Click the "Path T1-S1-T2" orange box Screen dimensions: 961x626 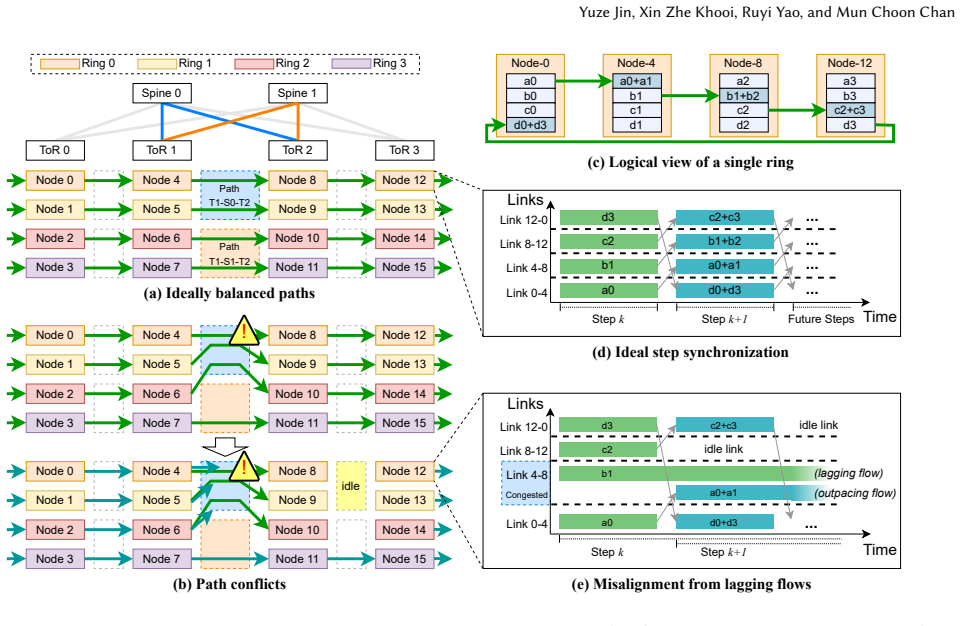(x=230, y=253)
